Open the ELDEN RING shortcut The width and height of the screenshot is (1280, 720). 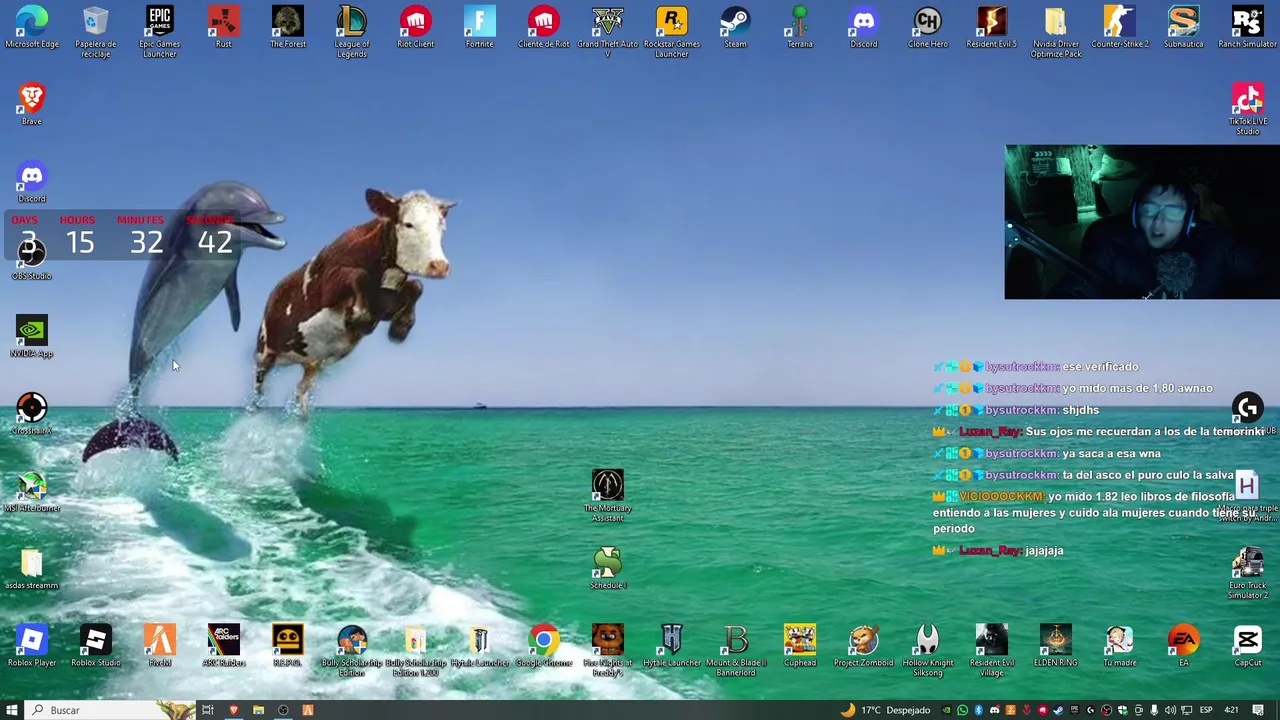(x=1056, y=646)
